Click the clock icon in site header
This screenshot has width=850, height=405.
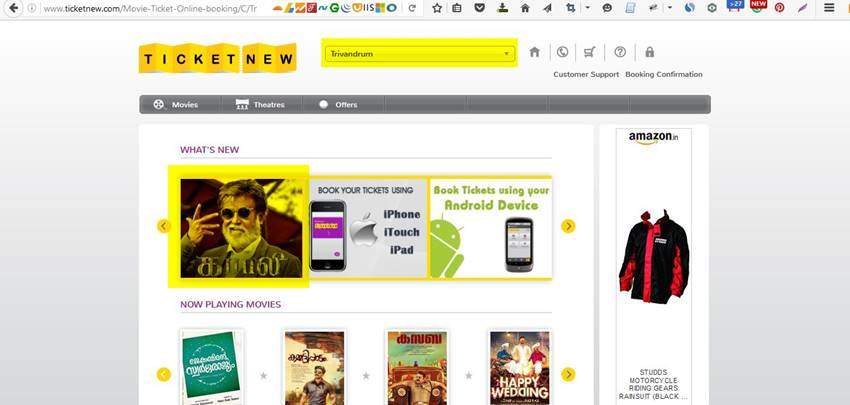pyautogui.click(x=563, y=52)
